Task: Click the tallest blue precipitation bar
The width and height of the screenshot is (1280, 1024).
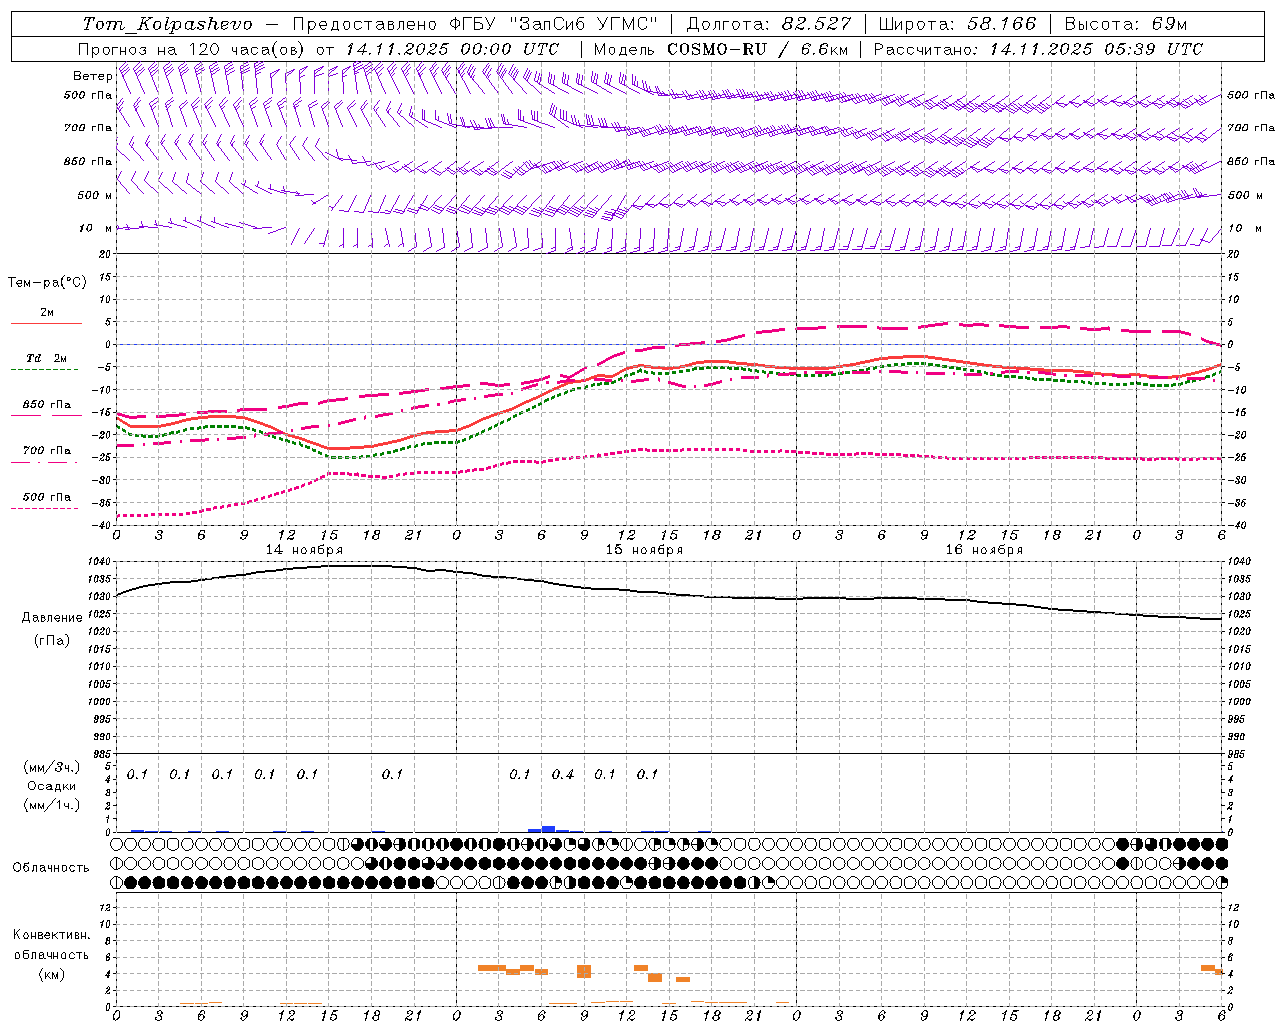Action: (548, 829)
